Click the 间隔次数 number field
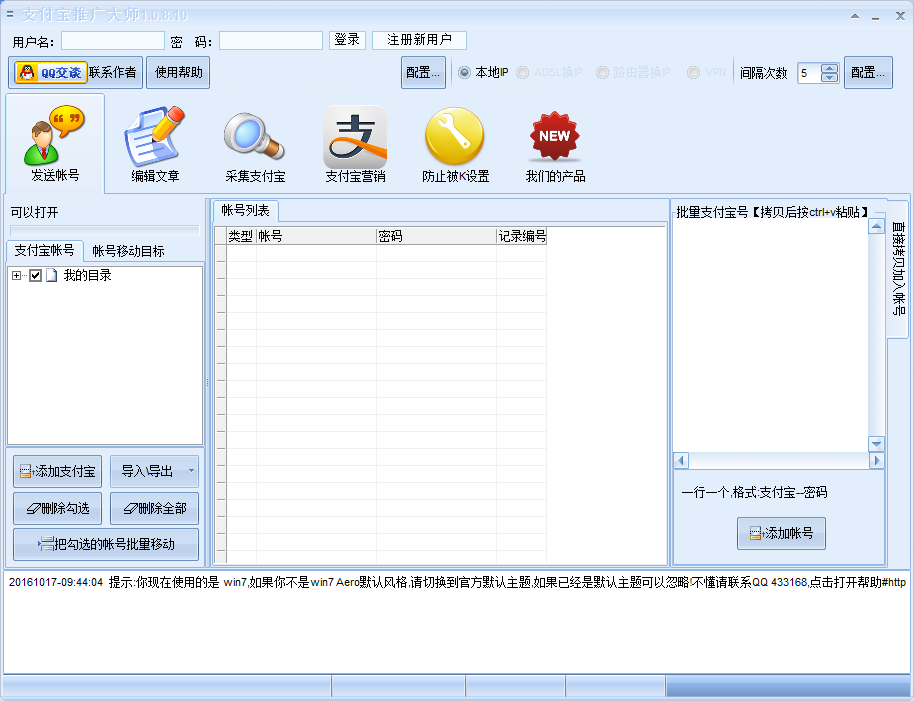The height and width of the screenshot is (701, 914). pyautogui.click(x=809, y=73)
